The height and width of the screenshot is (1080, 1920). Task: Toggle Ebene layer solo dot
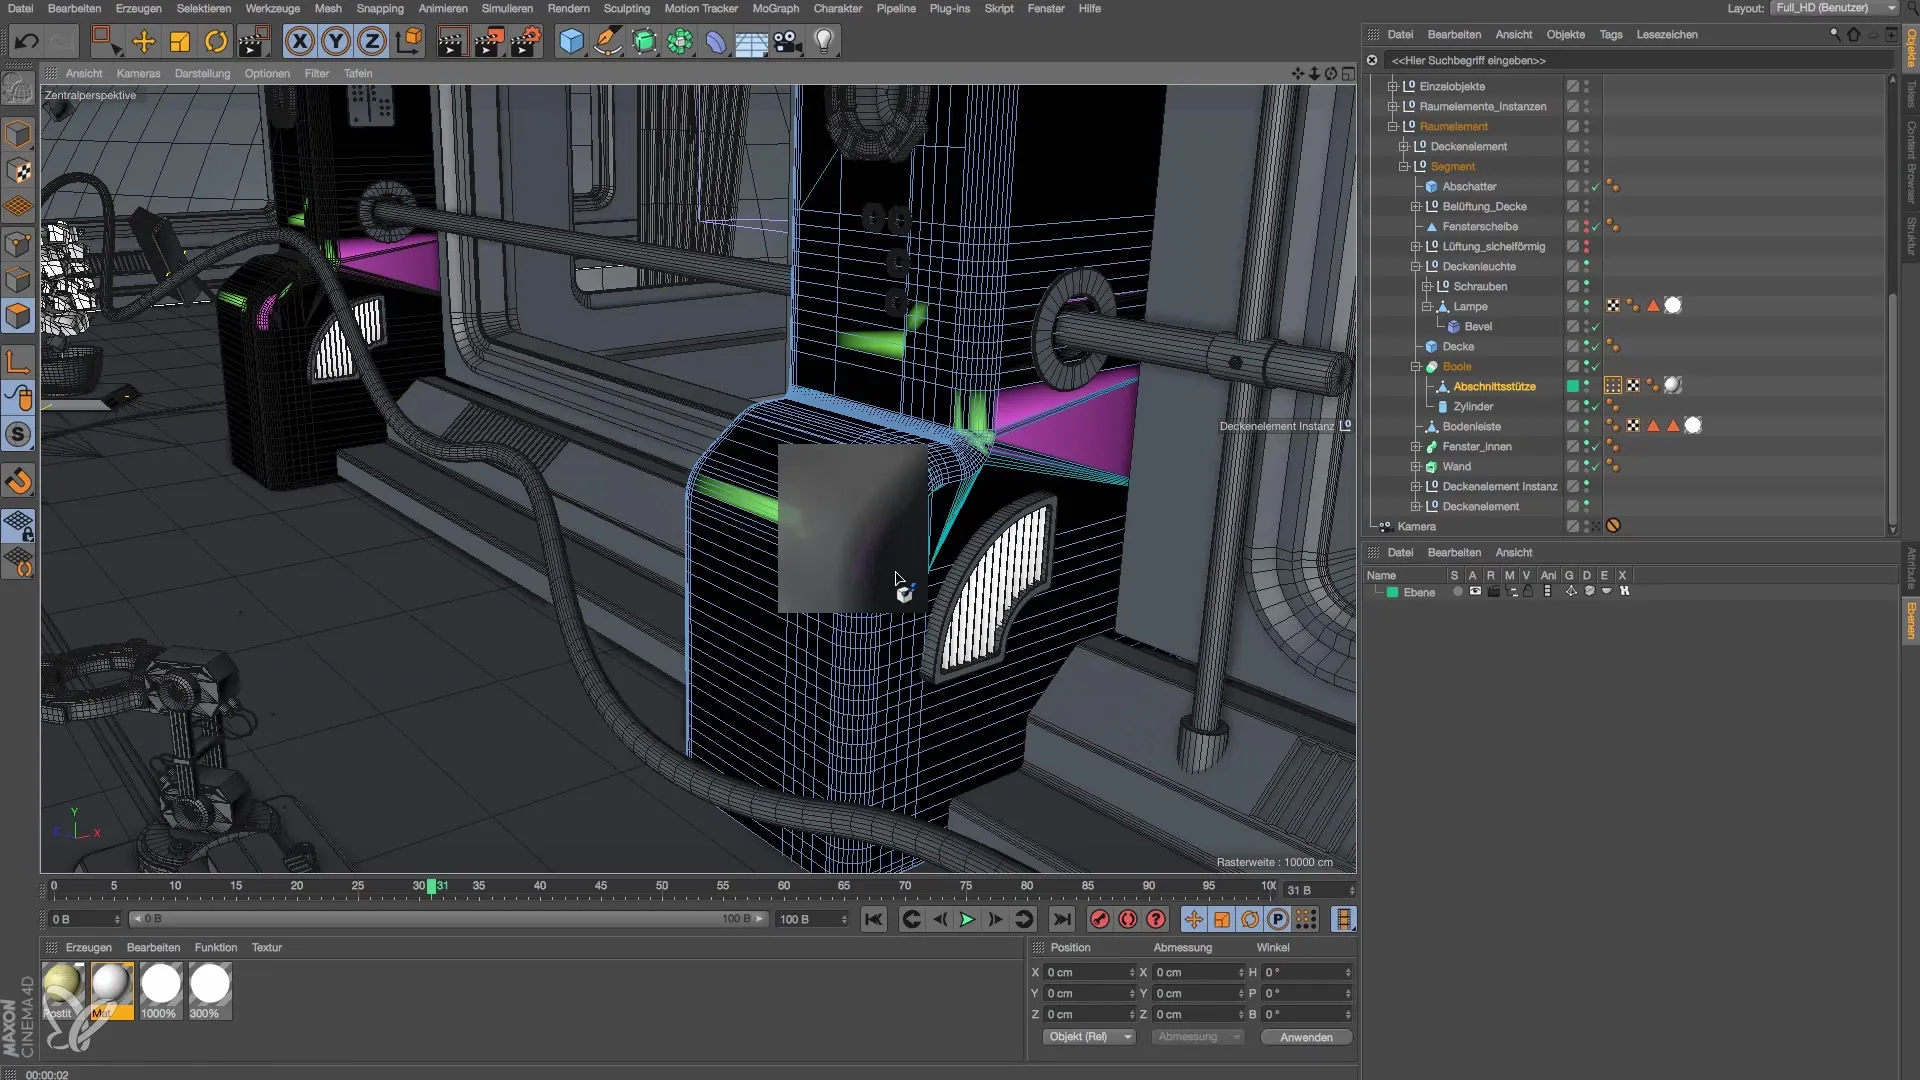(x=1457, y=592)
